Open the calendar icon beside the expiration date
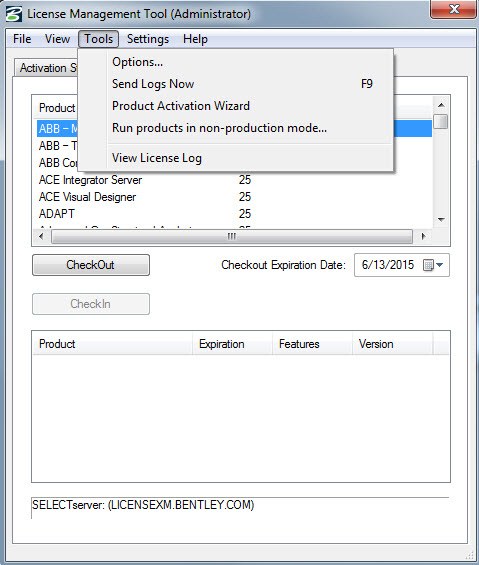The height and width of the screenshot is (565, 479). coord(428,265)
